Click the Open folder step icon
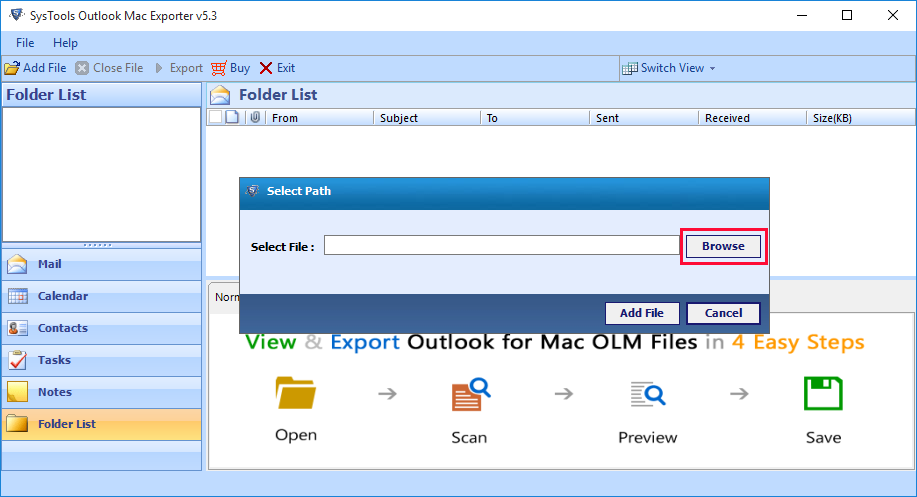This screenshot has height=497, width=917. 296,393
